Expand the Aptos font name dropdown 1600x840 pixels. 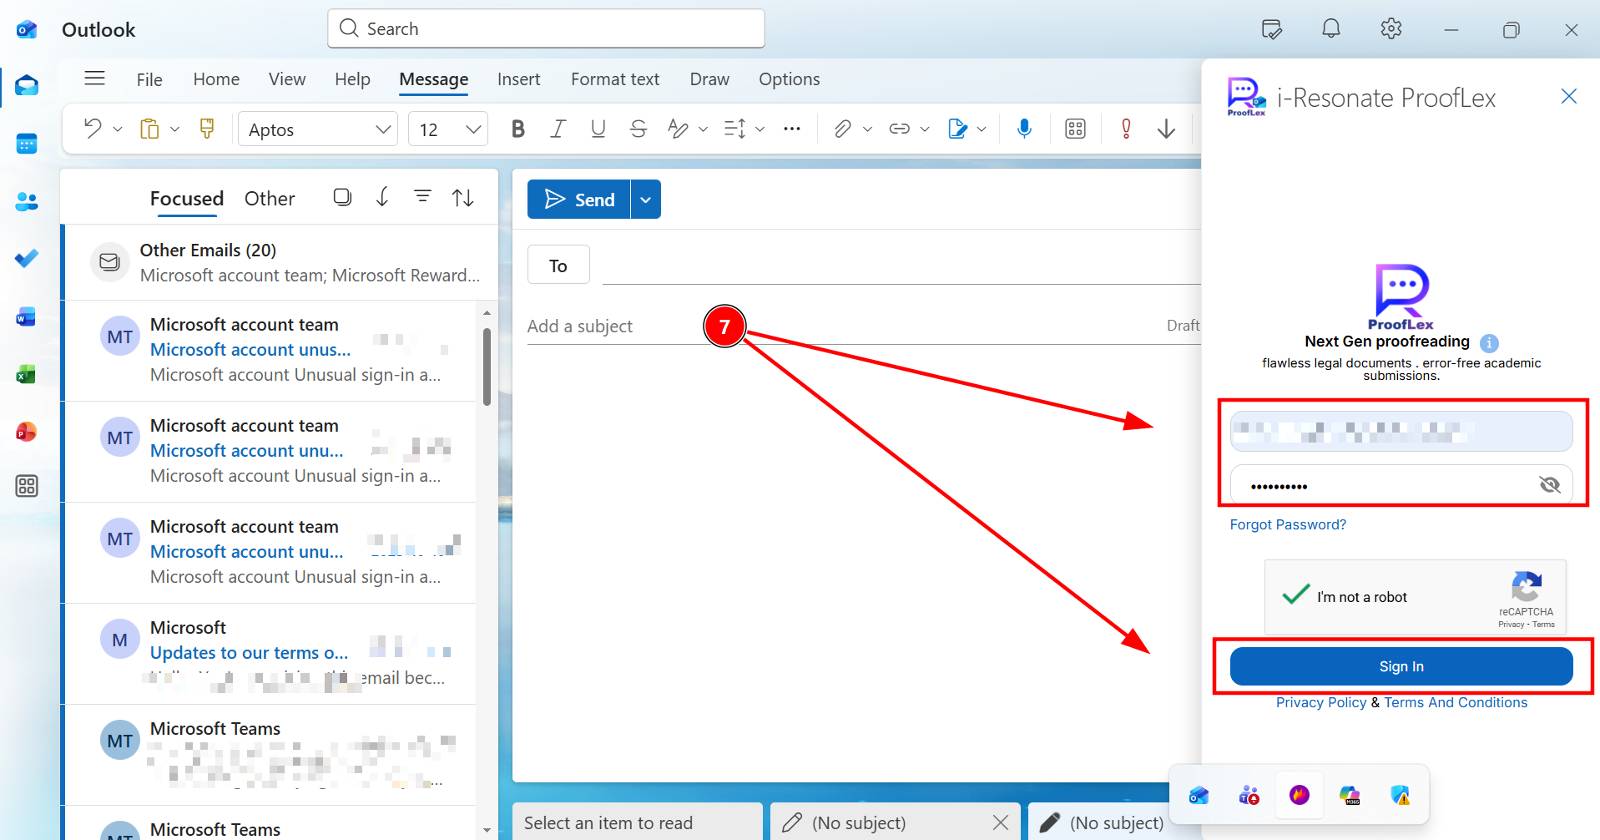pos(382,129)
